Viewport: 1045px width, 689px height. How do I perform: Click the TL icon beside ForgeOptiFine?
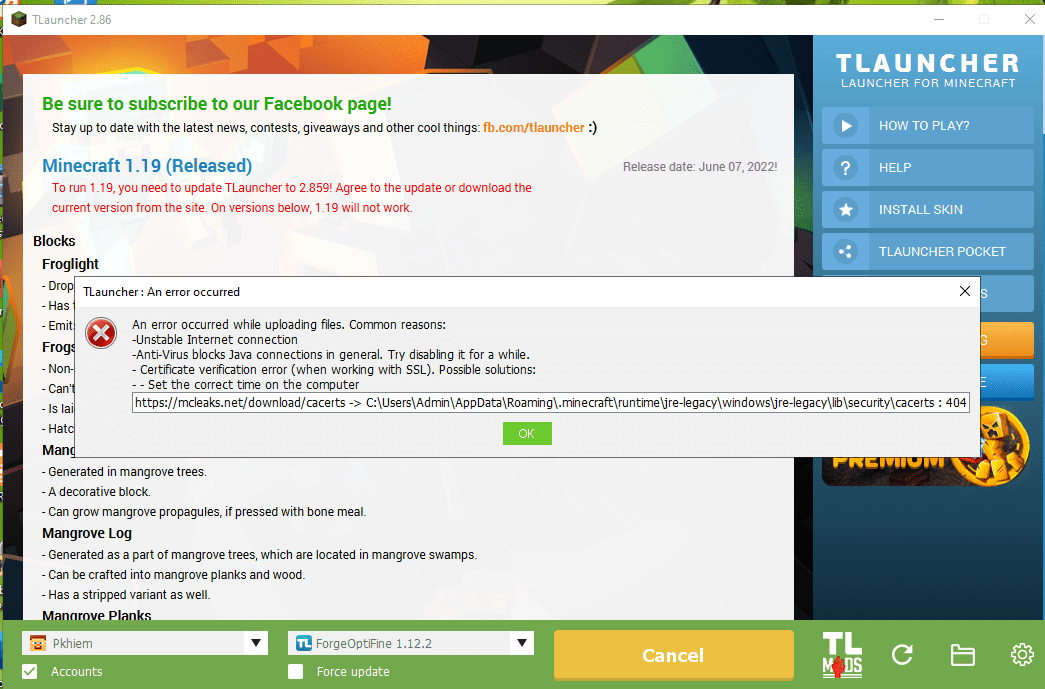click(304, 643)
